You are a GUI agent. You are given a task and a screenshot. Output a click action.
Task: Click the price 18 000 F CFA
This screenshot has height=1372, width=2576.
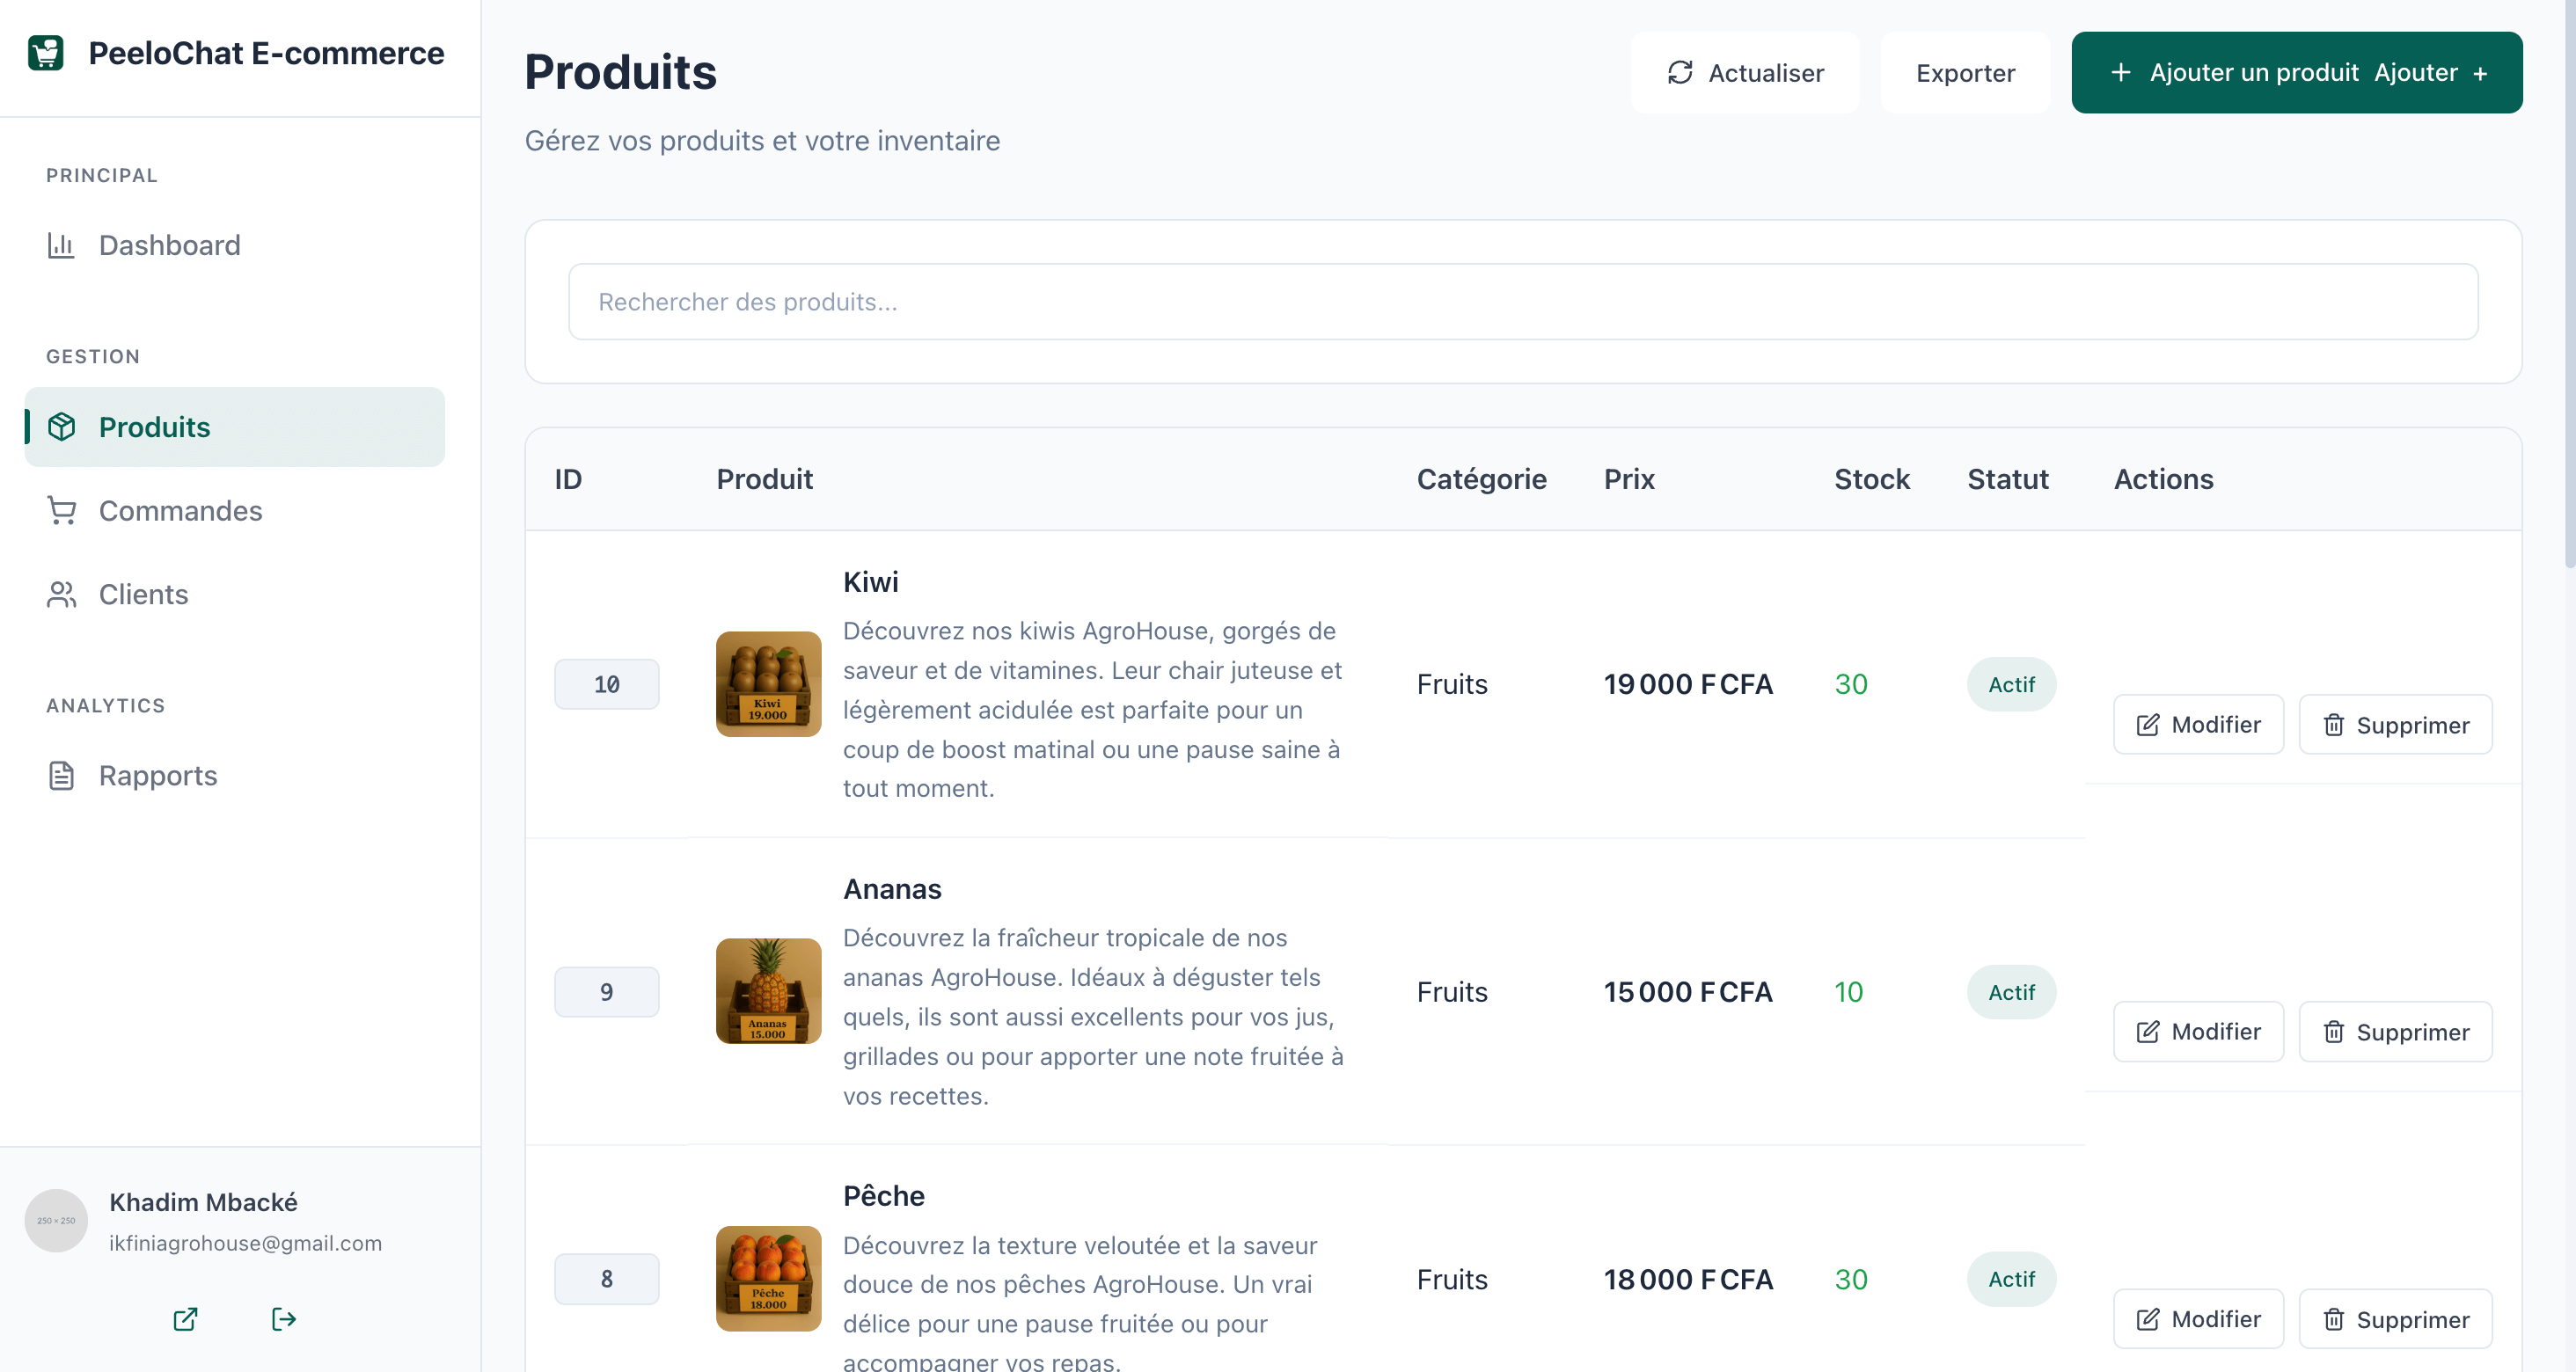point(1688,1278)
